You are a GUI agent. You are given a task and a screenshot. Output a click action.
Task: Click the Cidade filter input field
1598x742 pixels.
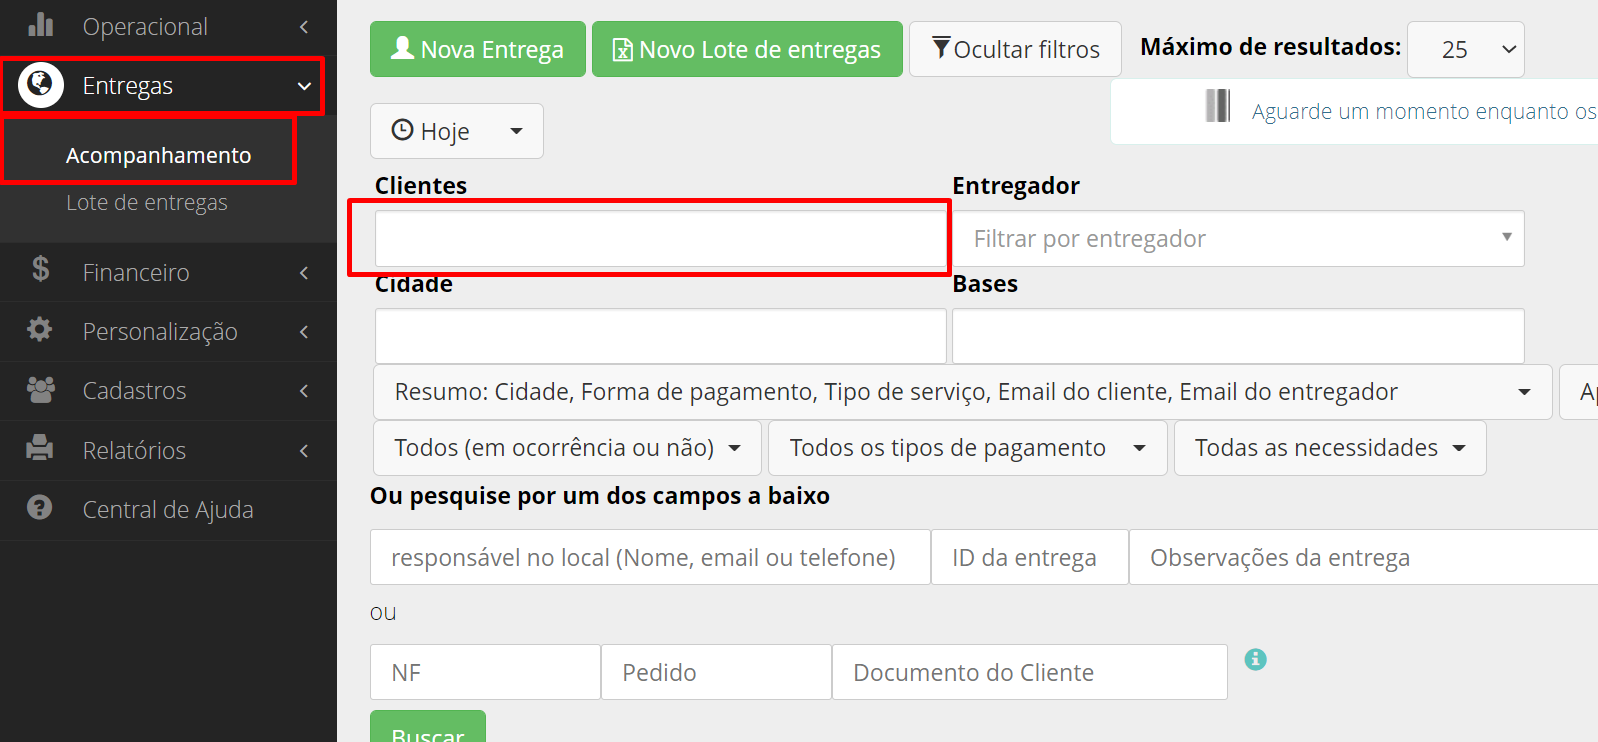pyautogui.click(x=660, y=336)
